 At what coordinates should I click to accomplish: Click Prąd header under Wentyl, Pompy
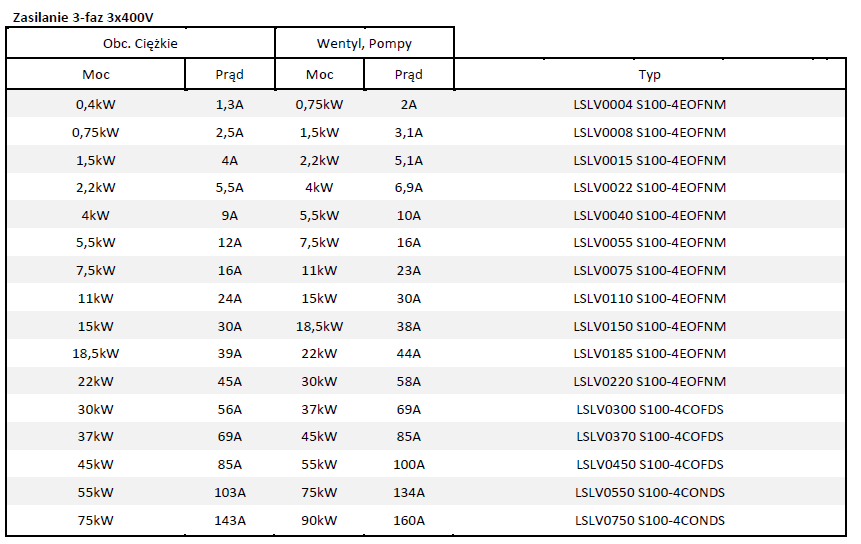tap(408, 75)
